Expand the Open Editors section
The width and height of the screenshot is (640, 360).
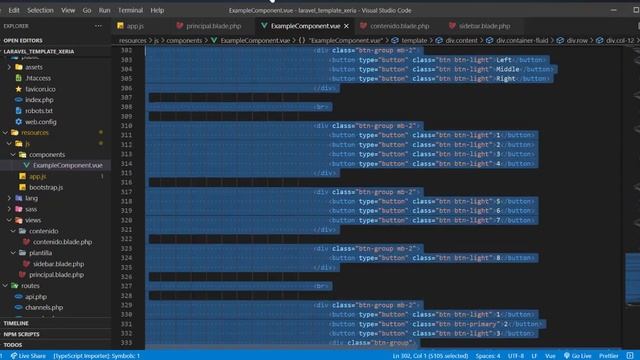pos(23,40)
